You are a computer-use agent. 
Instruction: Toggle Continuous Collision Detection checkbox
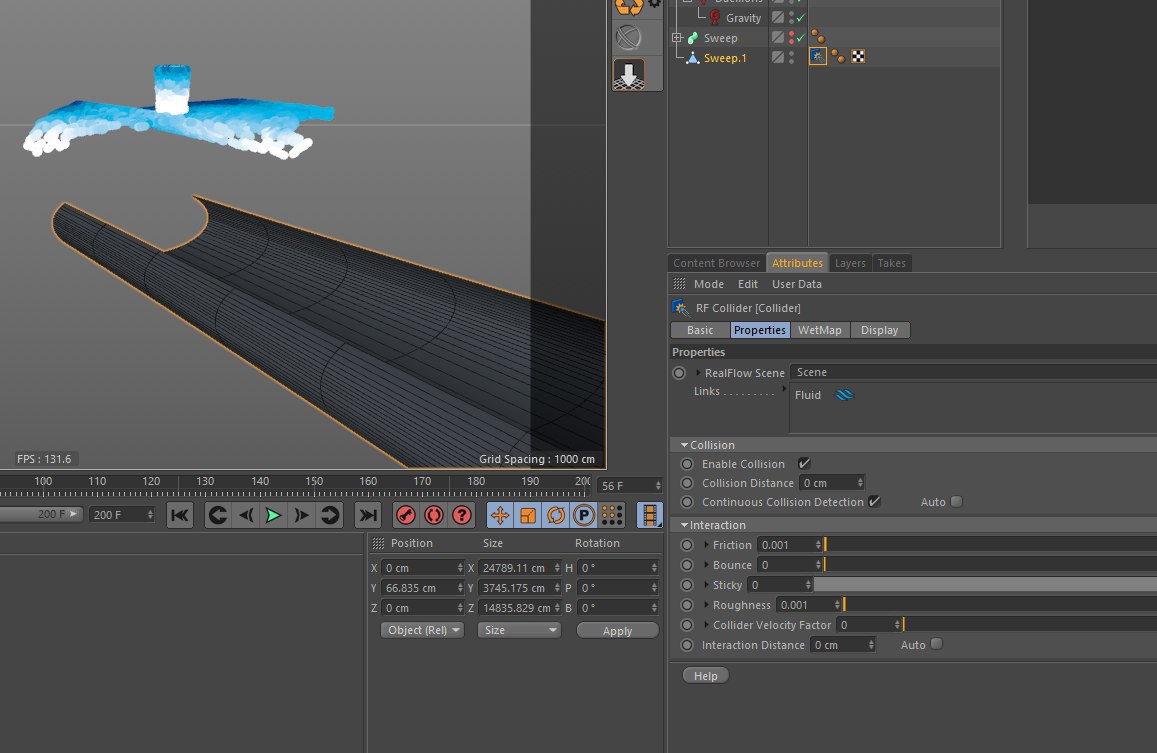pos(874,502)
